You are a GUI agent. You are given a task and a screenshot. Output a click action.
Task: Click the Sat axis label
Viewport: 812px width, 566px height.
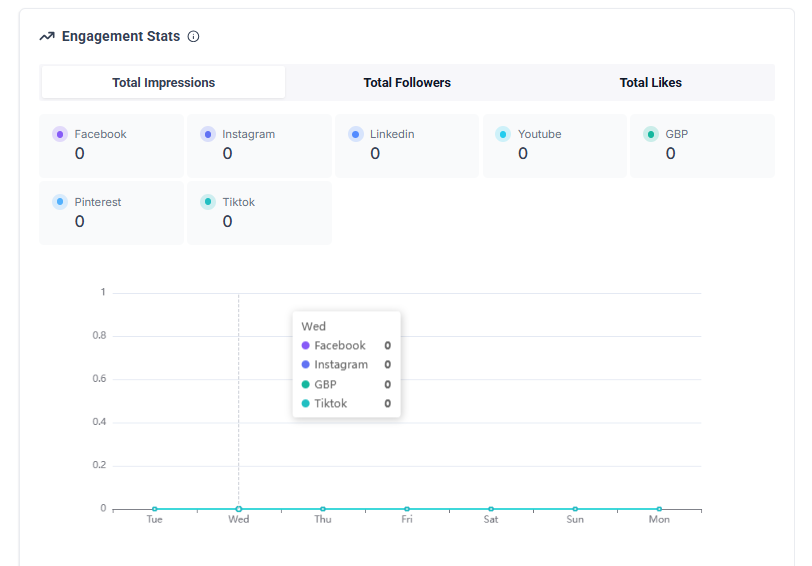[491, 519]
